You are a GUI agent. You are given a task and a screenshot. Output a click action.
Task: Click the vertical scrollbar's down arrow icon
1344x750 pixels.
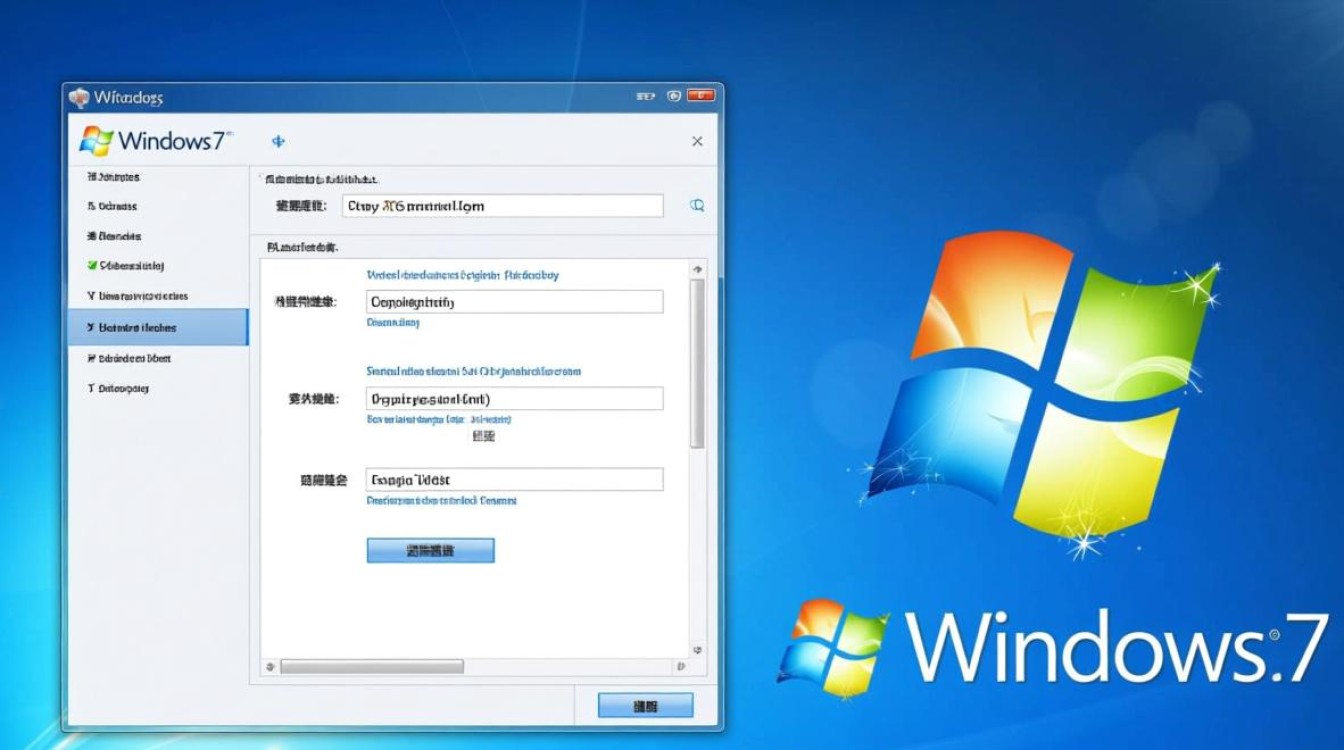point(698,648)
